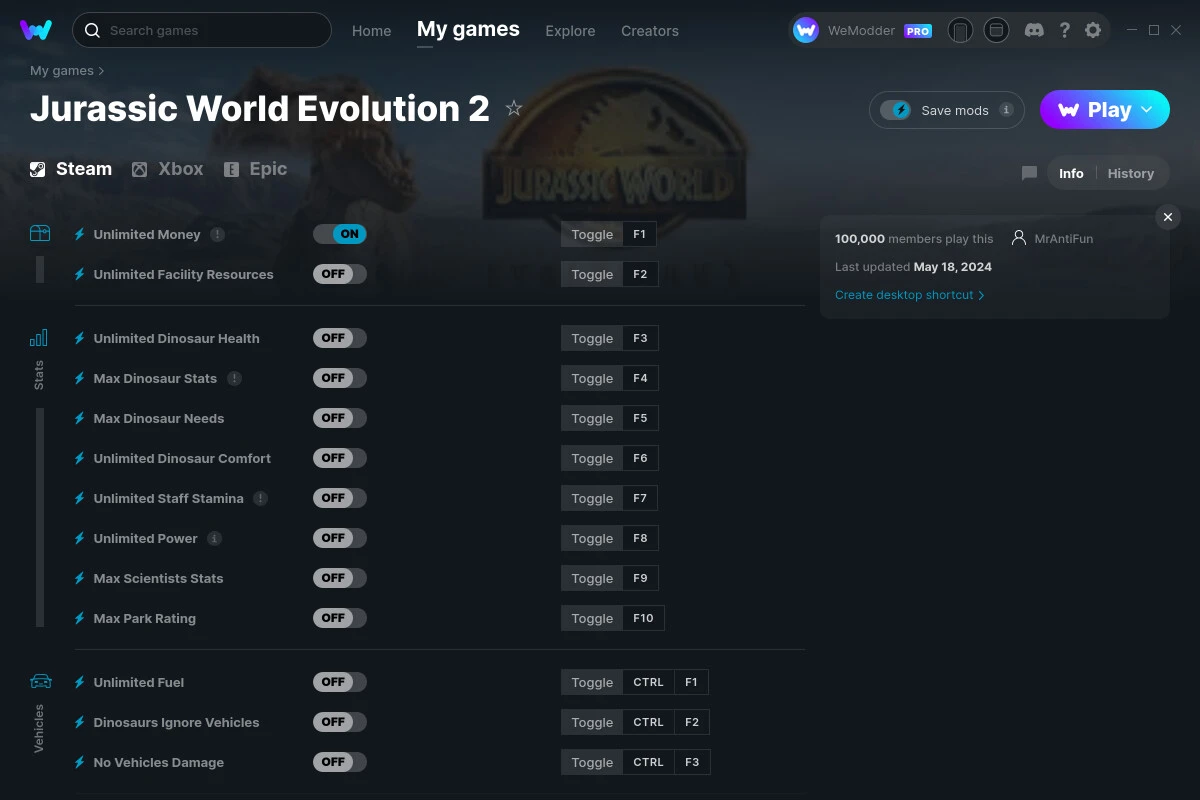Enable the Unlimited Dinosaur Health toggle
1200x800 pixels.
(x=339, y=337)
